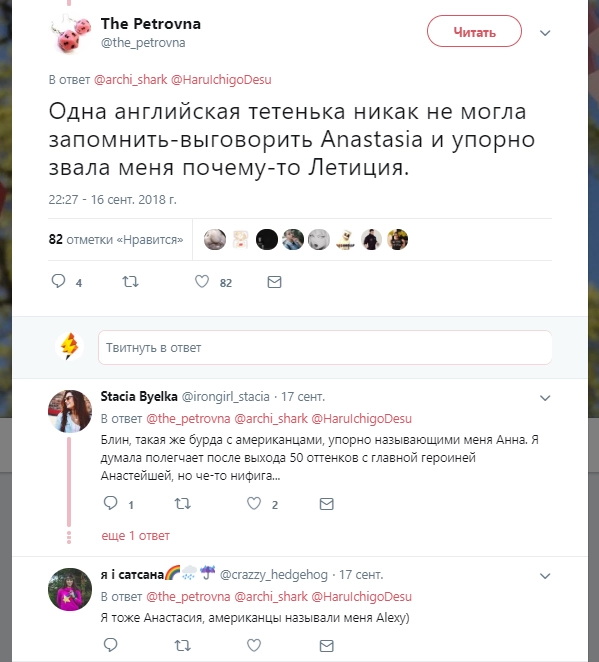
Task: Retweet crazzy_hedgehog's reply
Action: point(183,646)
